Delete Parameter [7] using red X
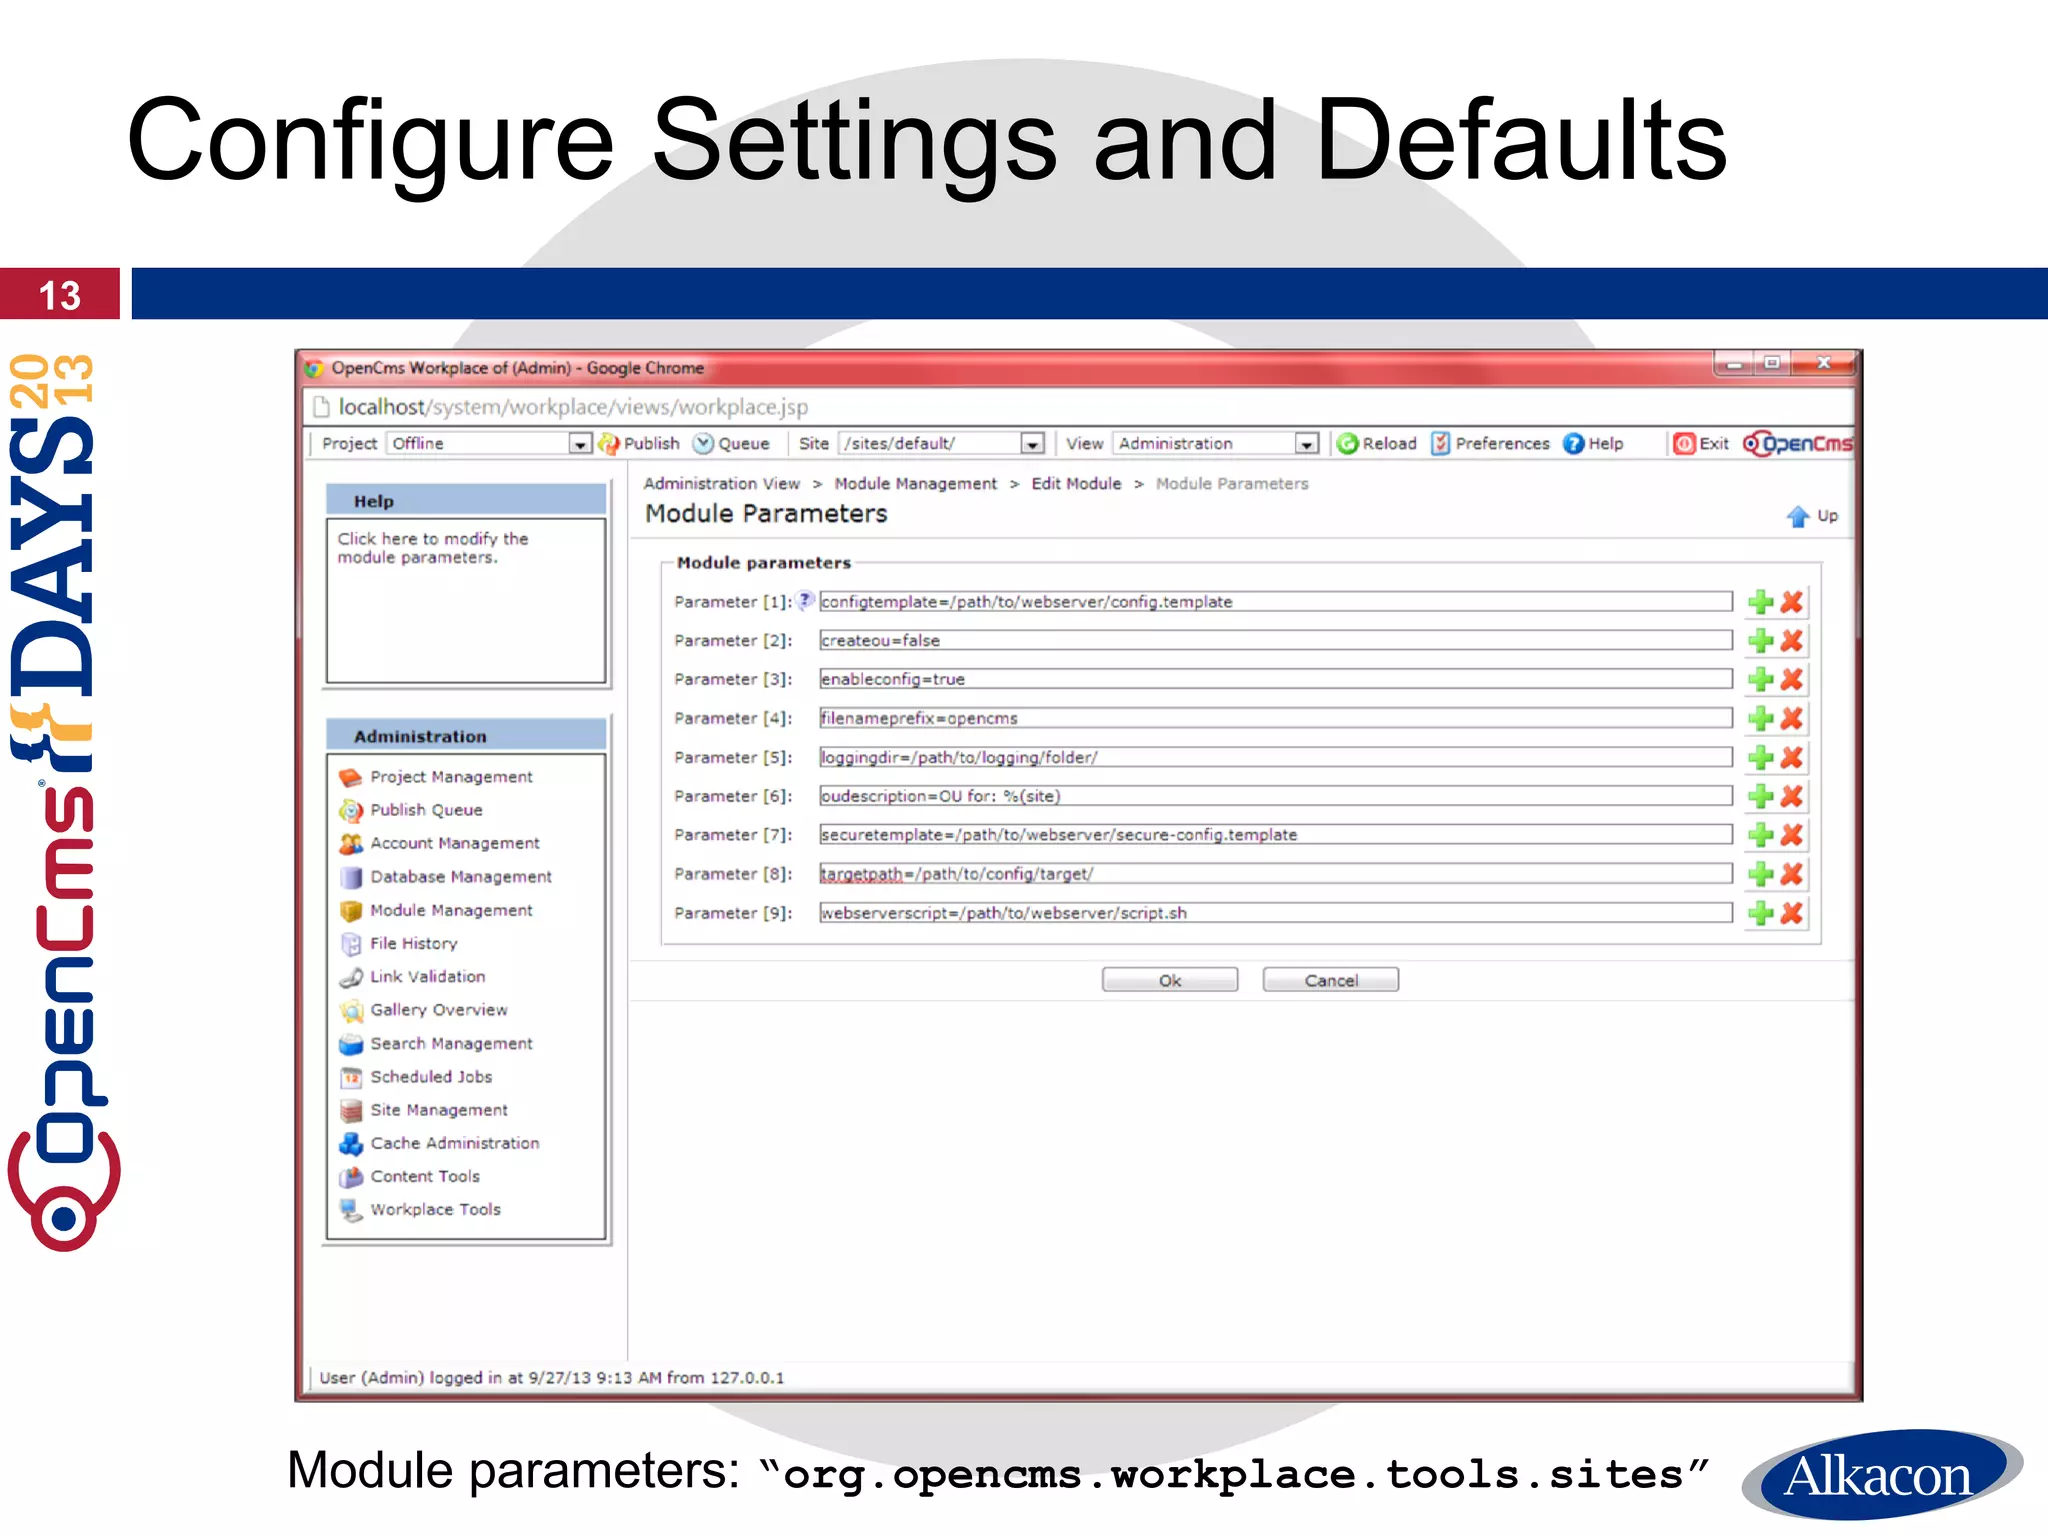This screenshot has width=2048, height=1536. [x=1792, y=835]
